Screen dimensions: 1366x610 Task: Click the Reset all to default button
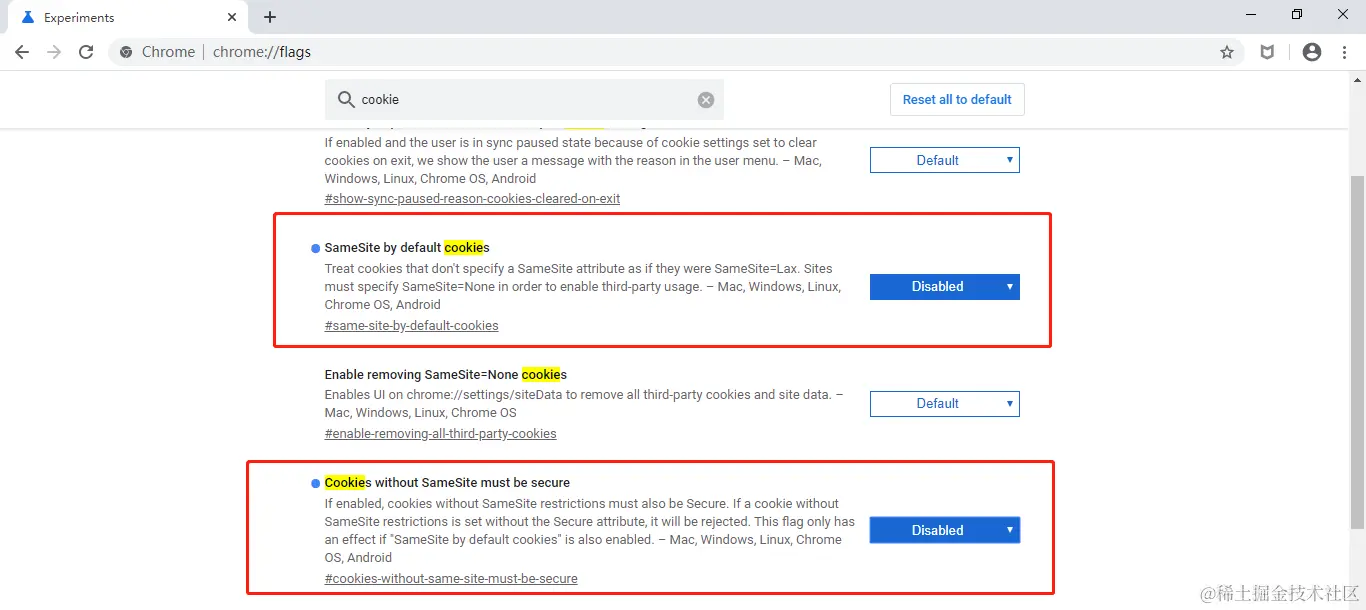pyautogui.click(x=957, y=100)
